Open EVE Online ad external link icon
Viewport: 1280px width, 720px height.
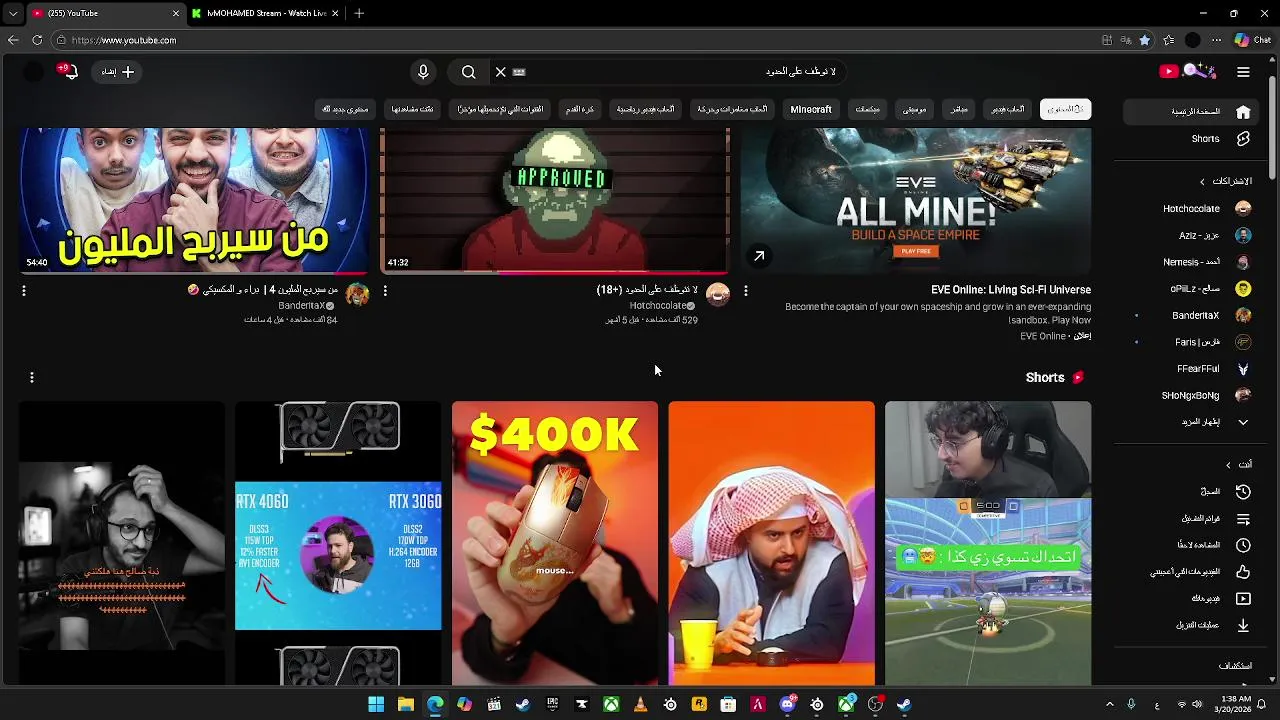(x=759, y=257)
